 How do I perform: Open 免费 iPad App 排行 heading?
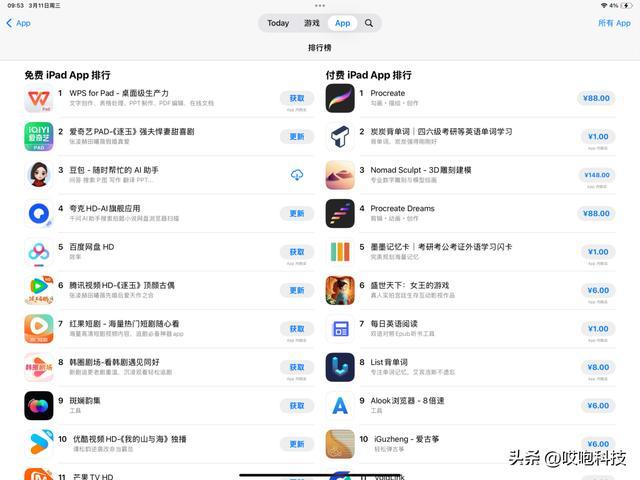coord(67,75)
